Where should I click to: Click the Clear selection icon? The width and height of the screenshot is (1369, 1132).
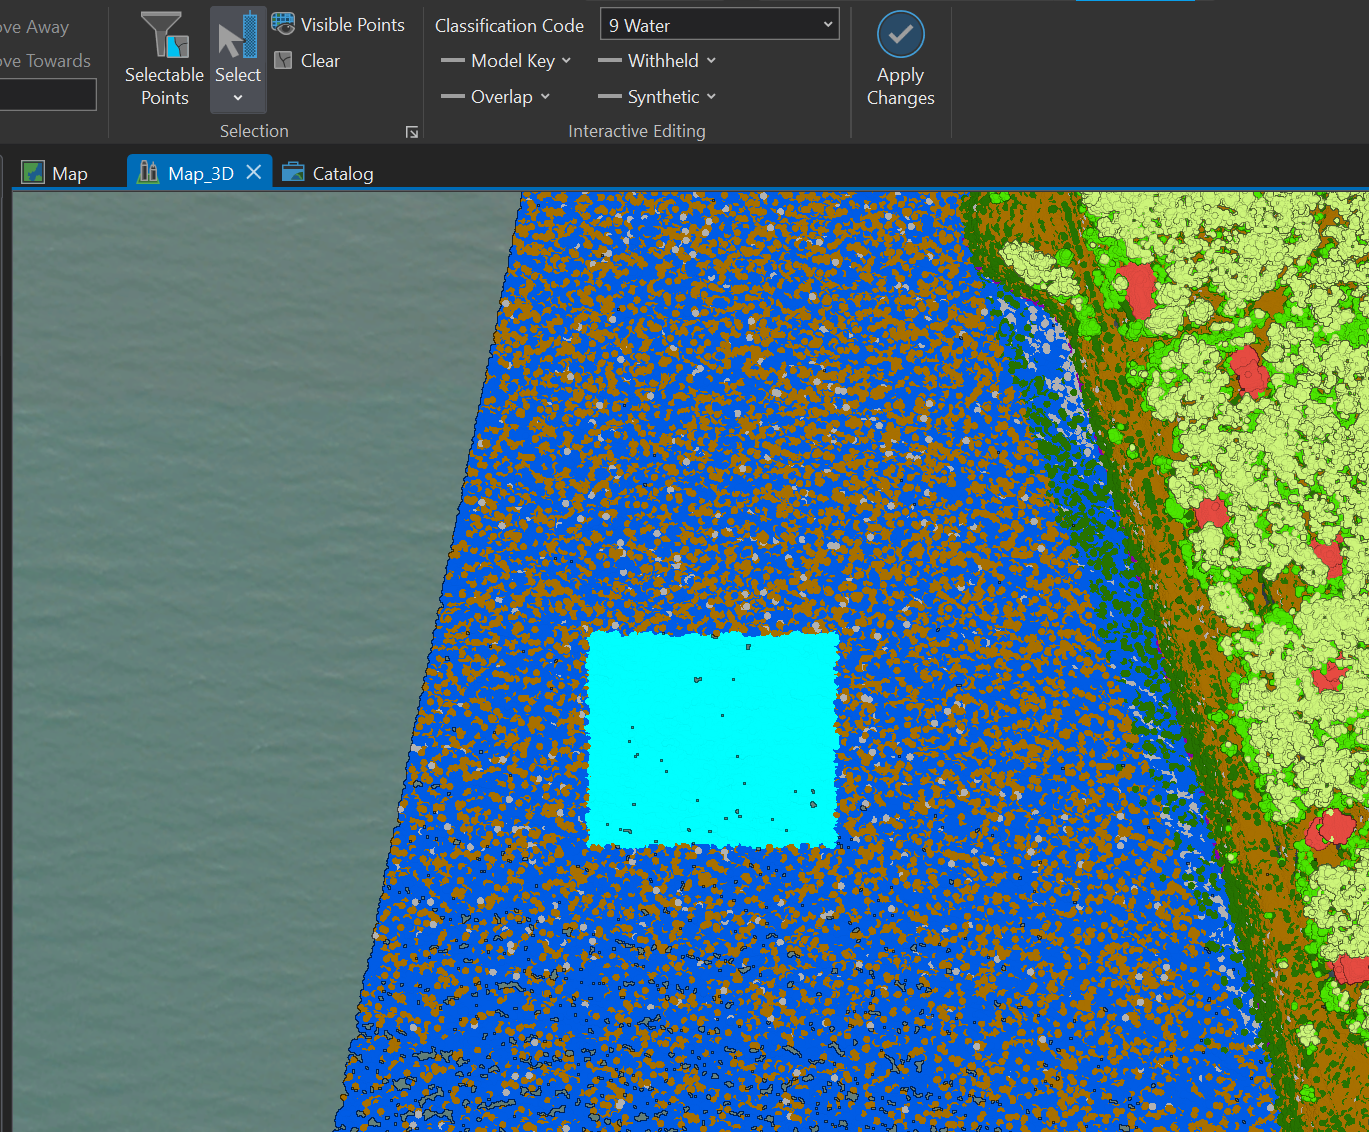284,60
